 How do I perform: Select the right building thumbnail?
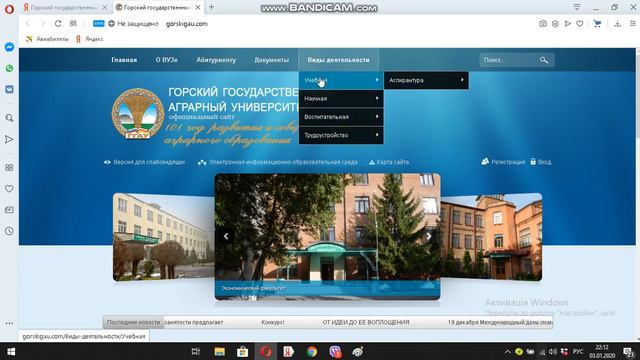coord(491,237)
